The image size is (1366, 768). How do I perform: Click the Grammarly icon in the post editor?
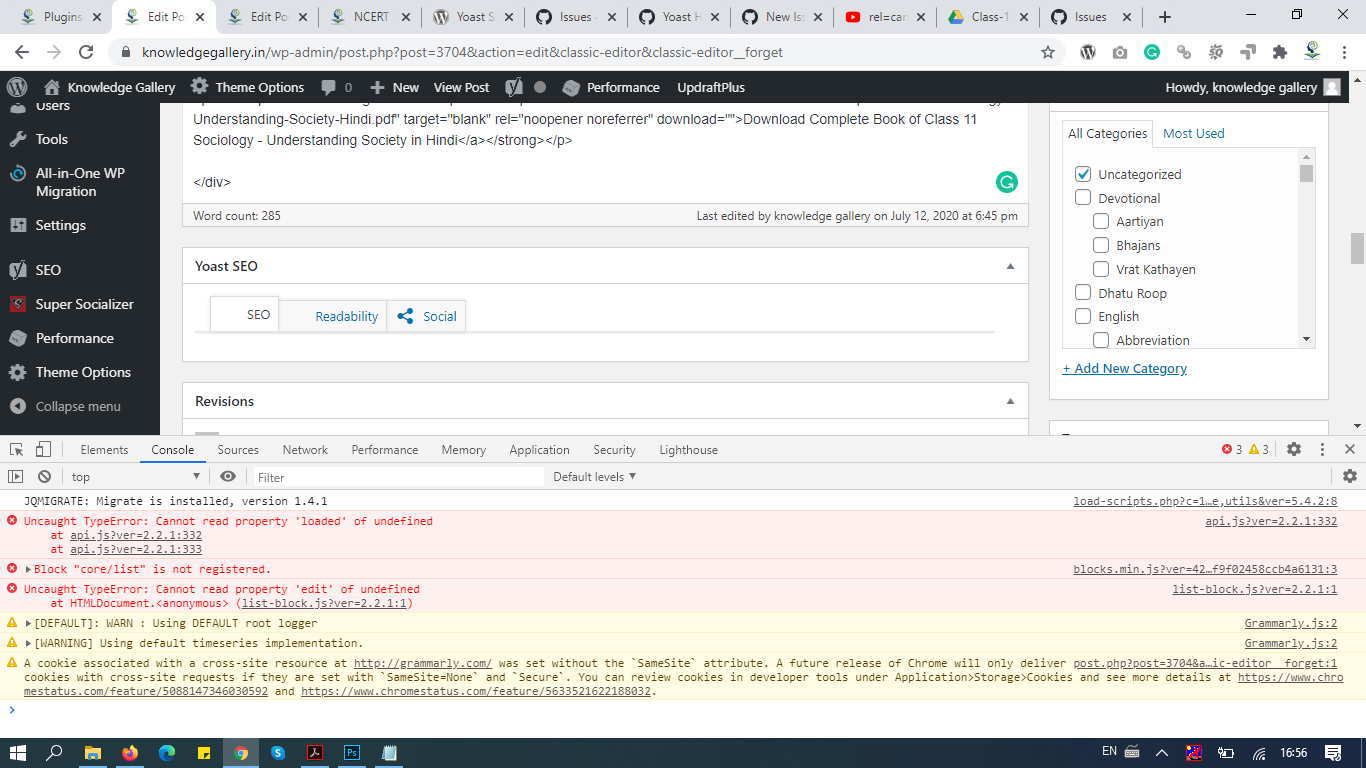(x=1006, y=182)
